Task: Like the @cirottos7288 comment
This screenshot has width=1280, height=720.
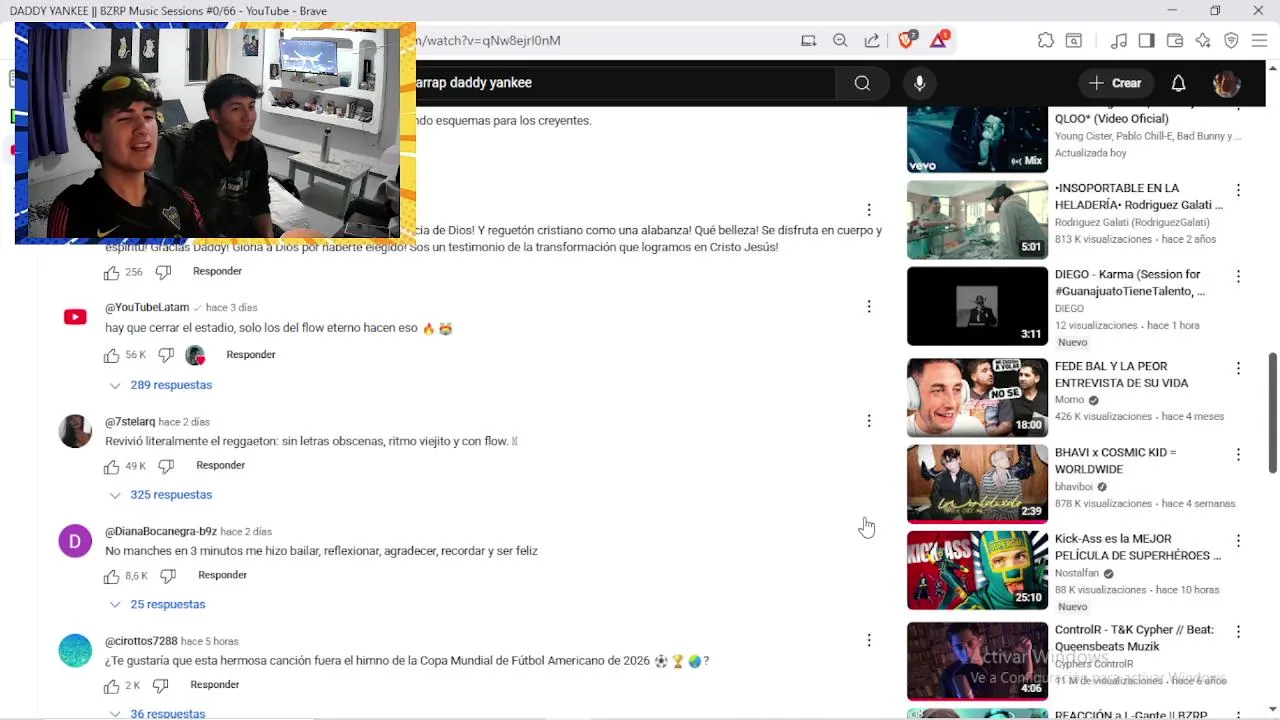Action: tap(111, 686)
